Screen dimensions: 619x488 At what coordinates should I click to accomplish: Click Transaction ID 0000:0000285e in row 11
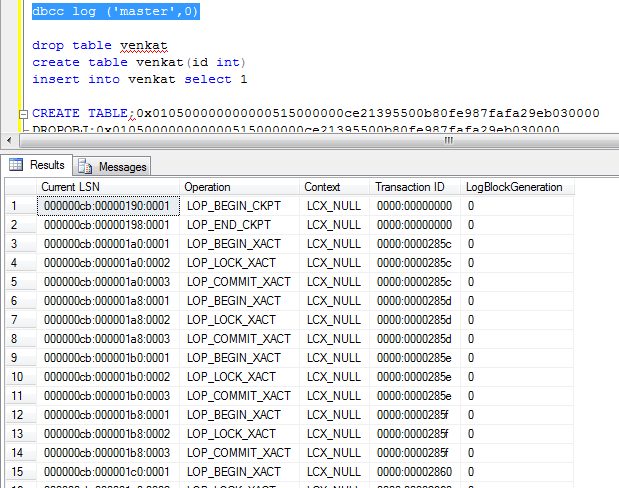(415, 396)
